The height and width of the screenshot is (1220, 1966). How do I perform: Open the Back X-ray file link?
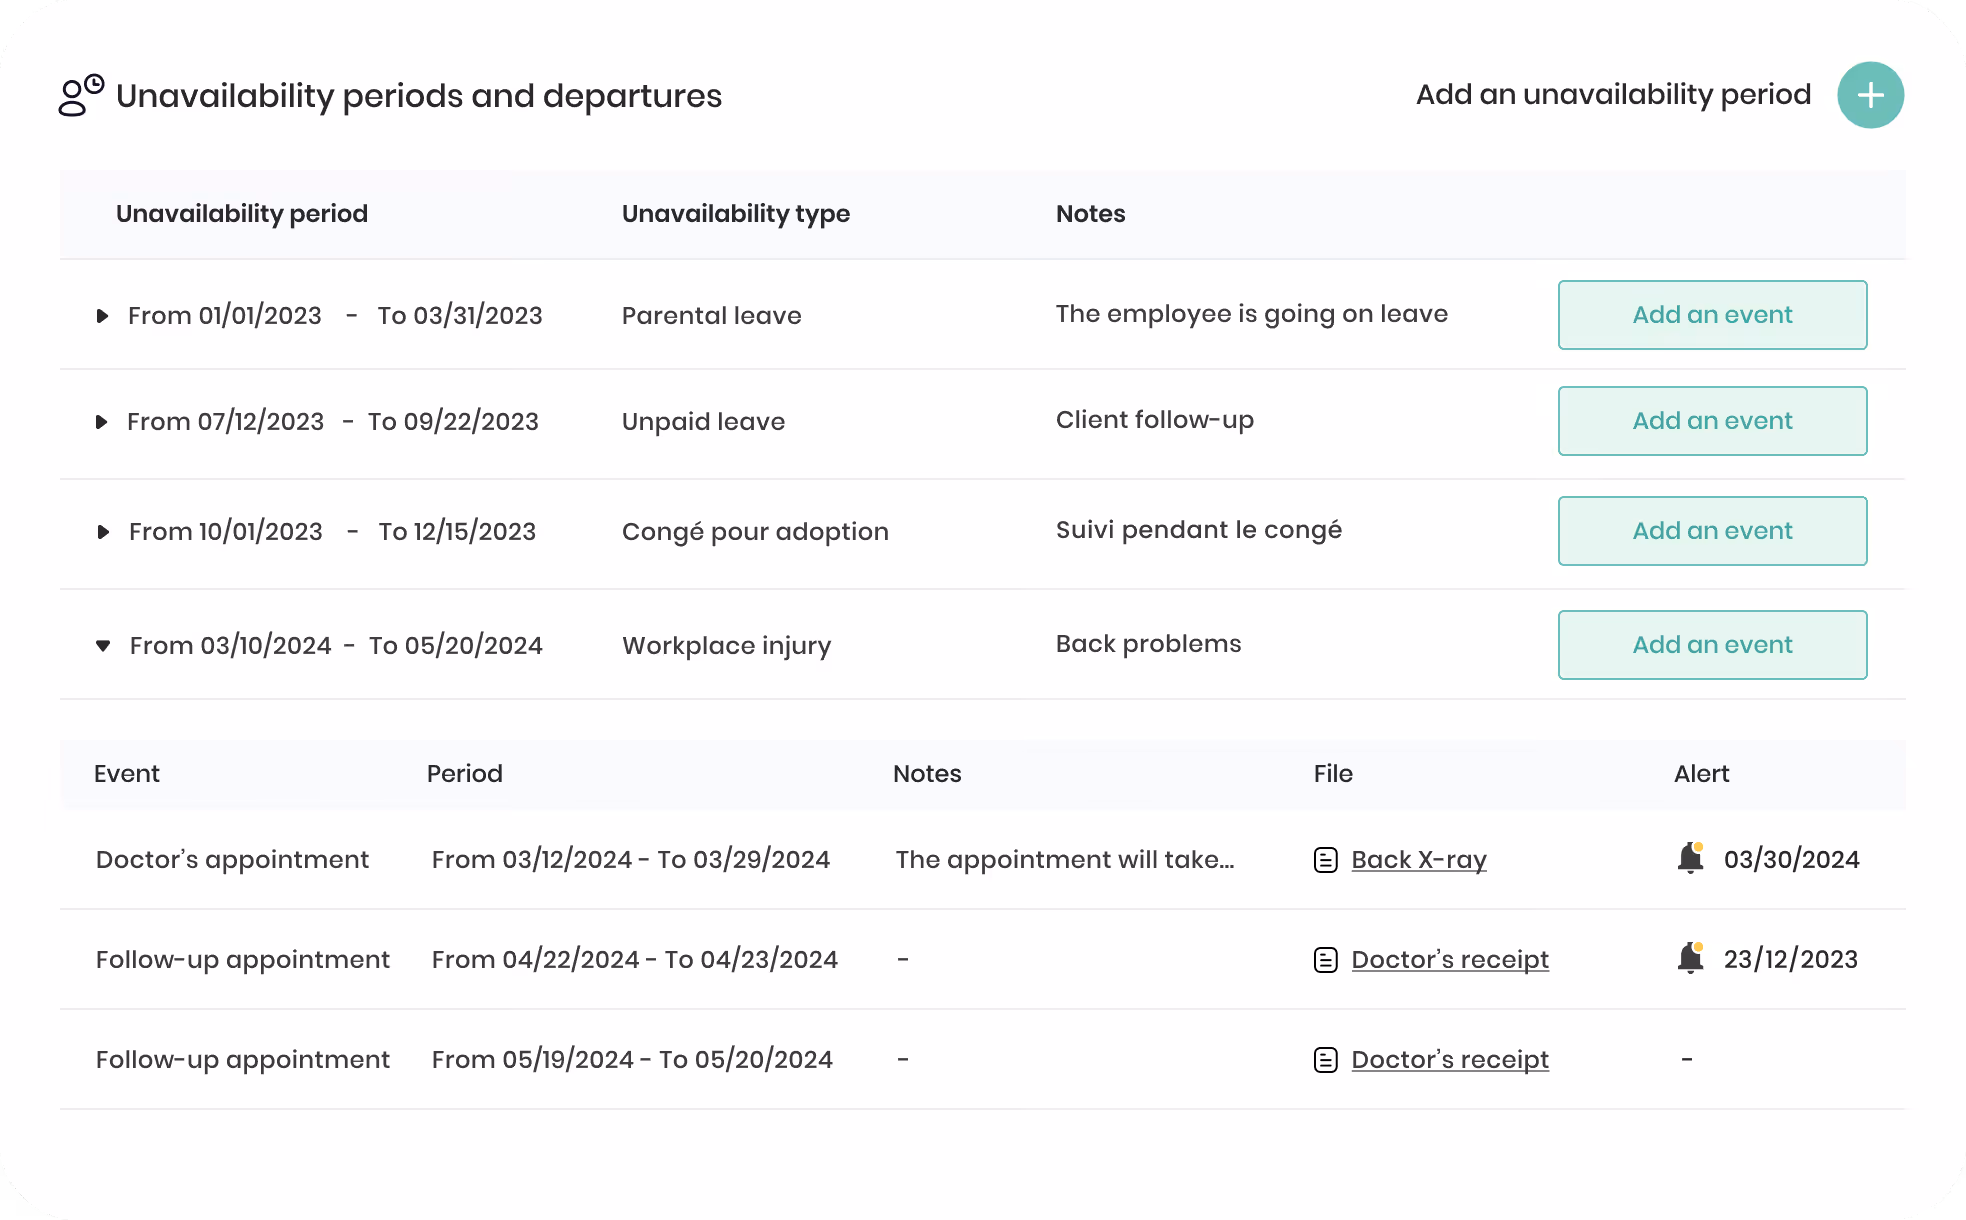pos(1418,860)
